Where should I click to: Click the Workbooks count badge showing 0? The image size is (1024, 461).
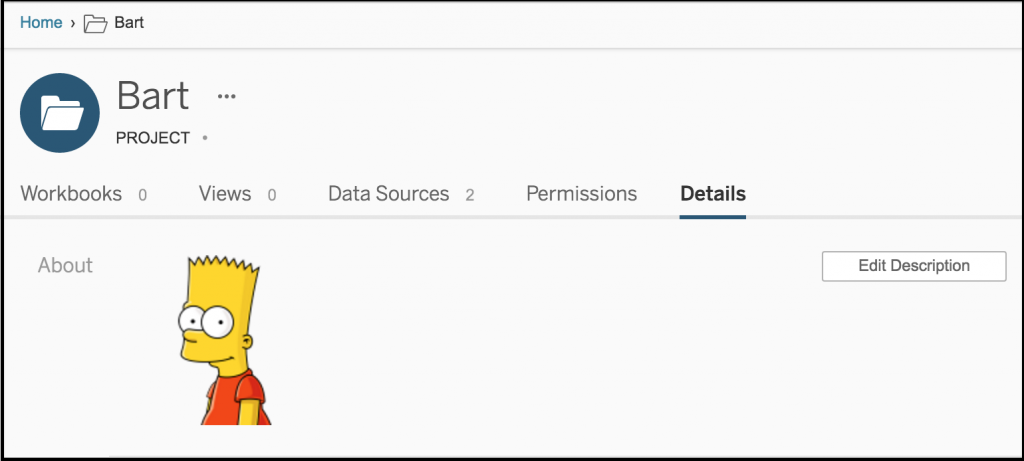(142, 195)
